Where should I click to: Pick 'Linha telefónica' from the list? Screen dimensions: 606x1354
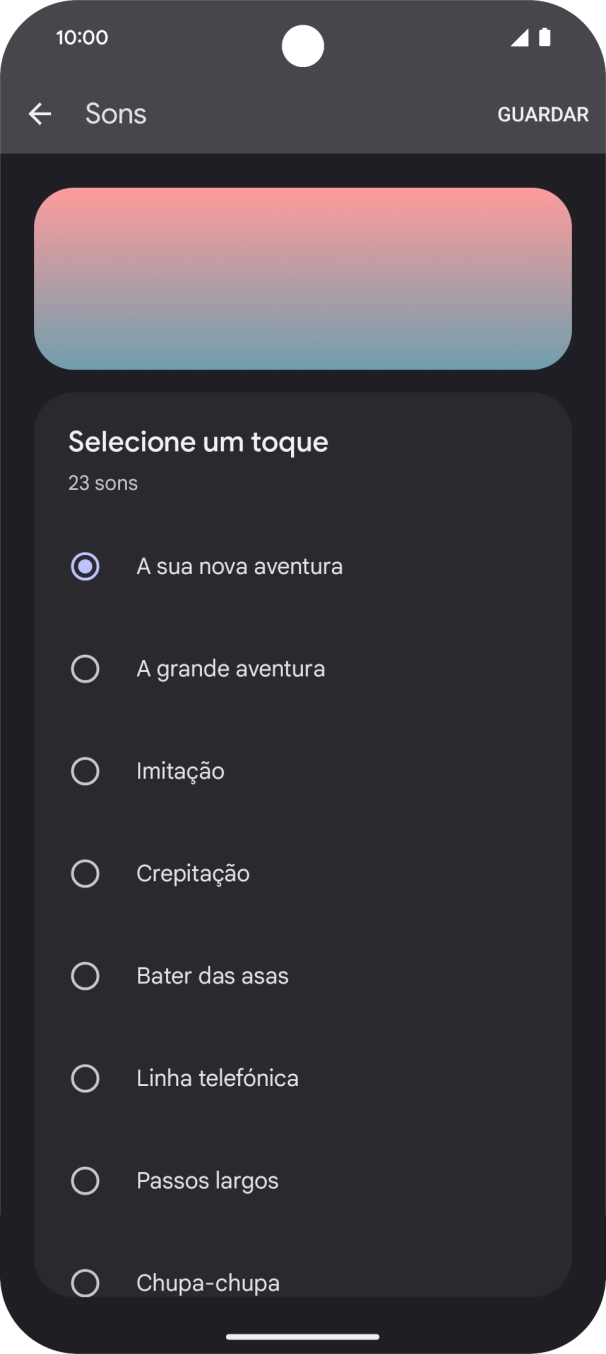tap(85, 1078)
